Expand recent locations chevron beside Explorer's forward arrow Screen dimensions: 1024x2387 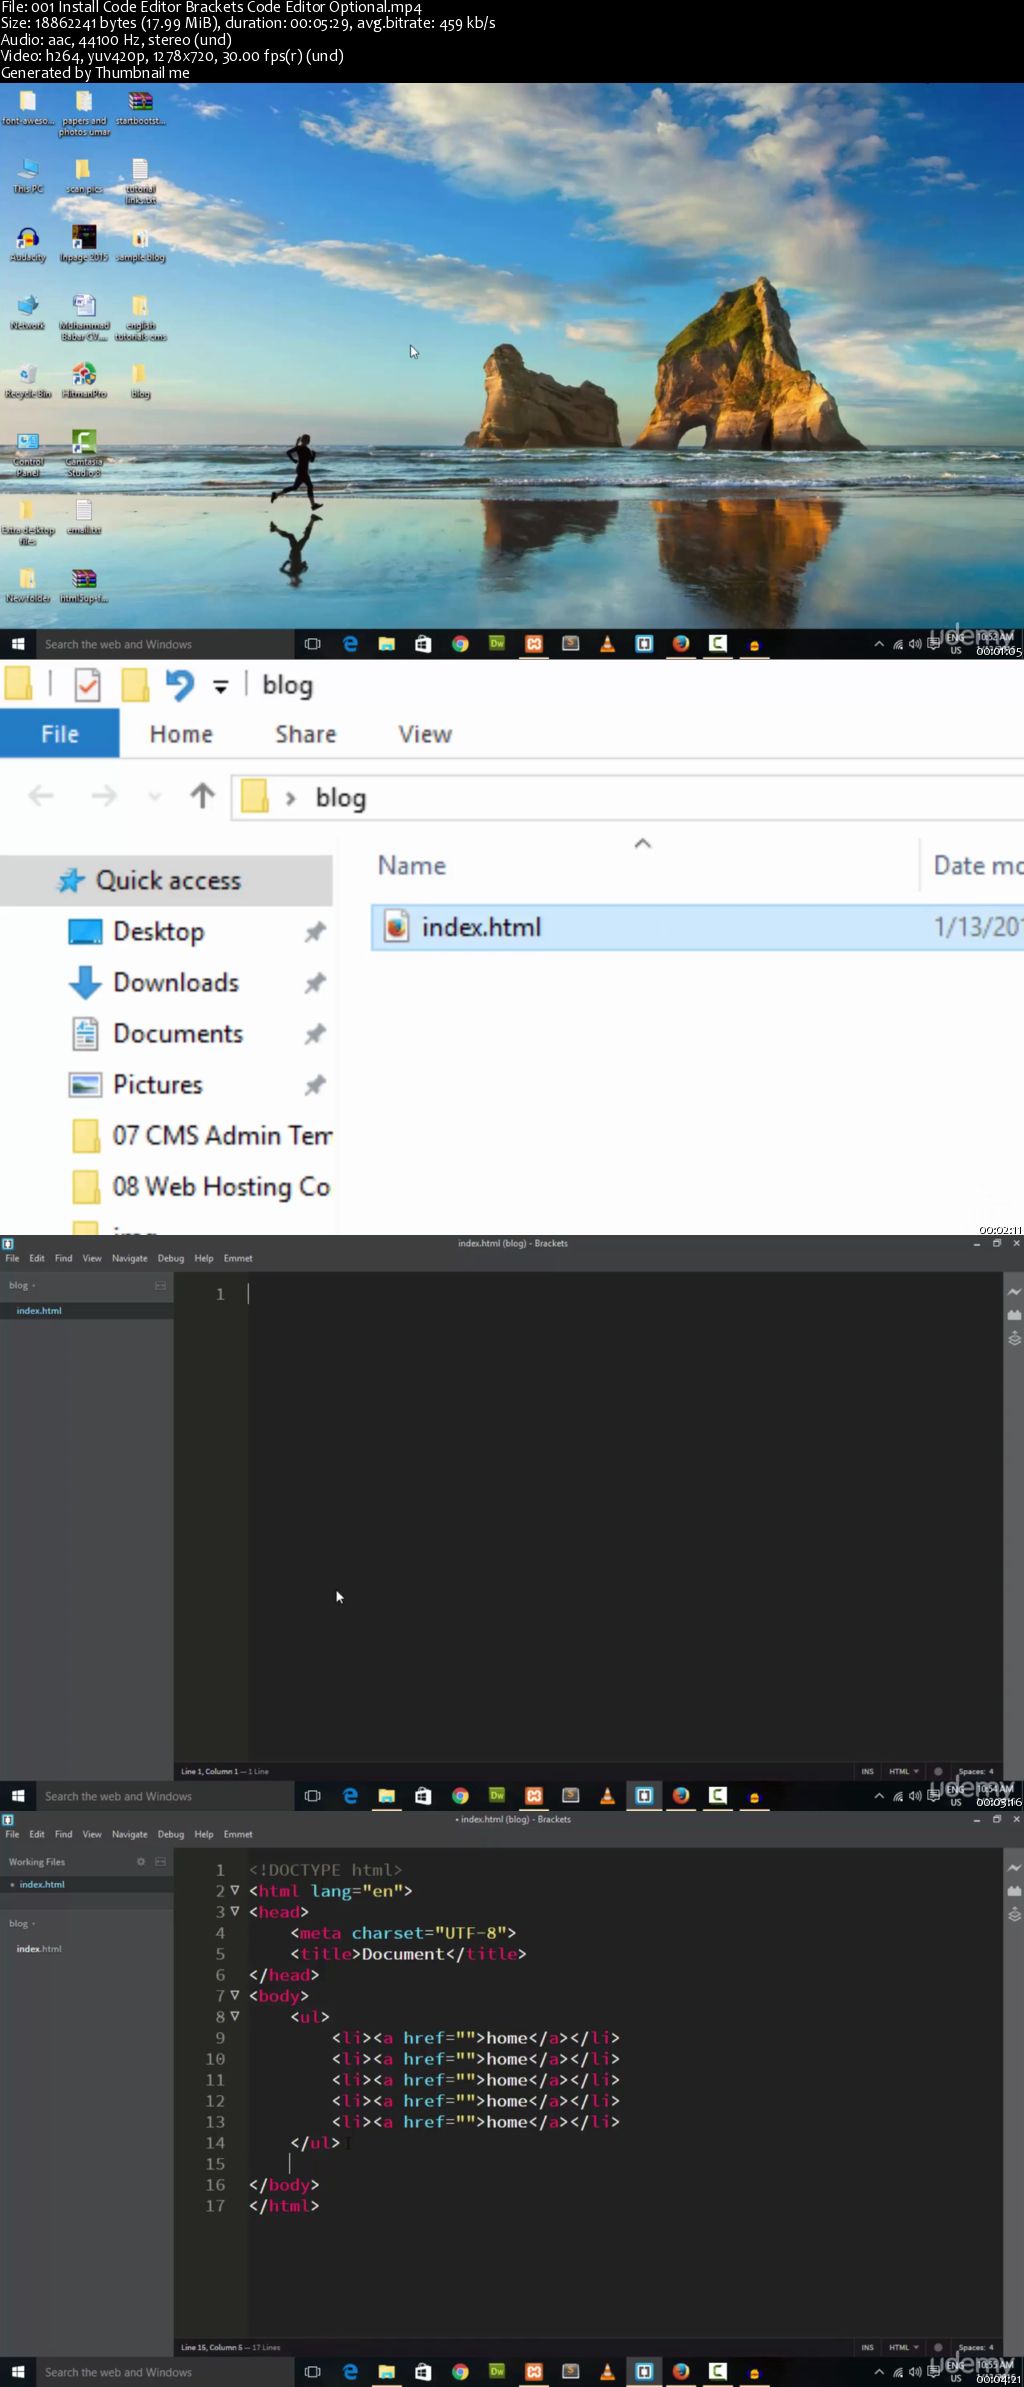154,796
